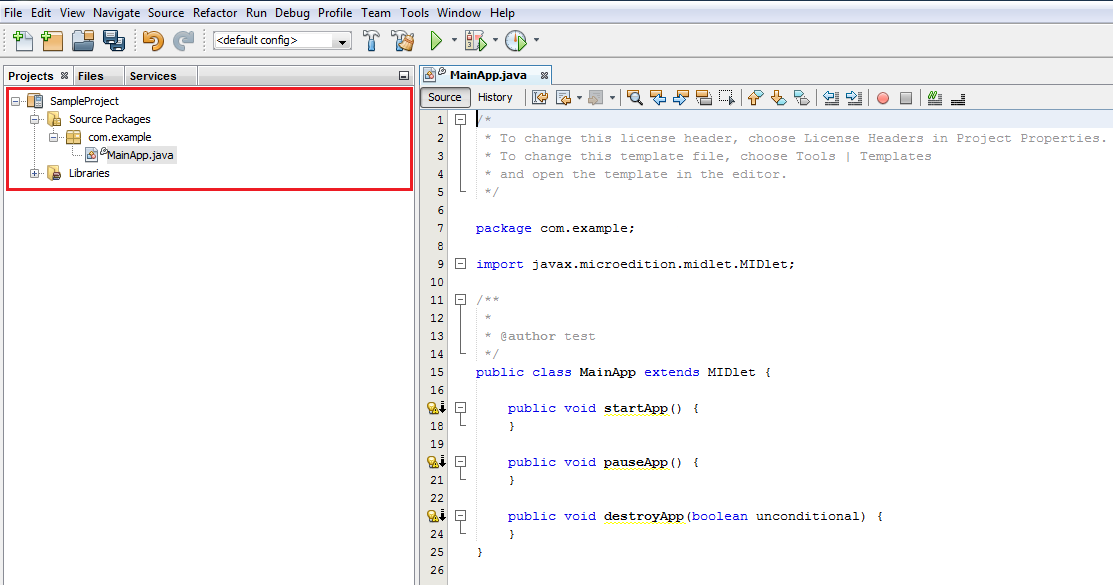
Task: Click the Uncomment lines icon
Action: [x=958, y=98]
